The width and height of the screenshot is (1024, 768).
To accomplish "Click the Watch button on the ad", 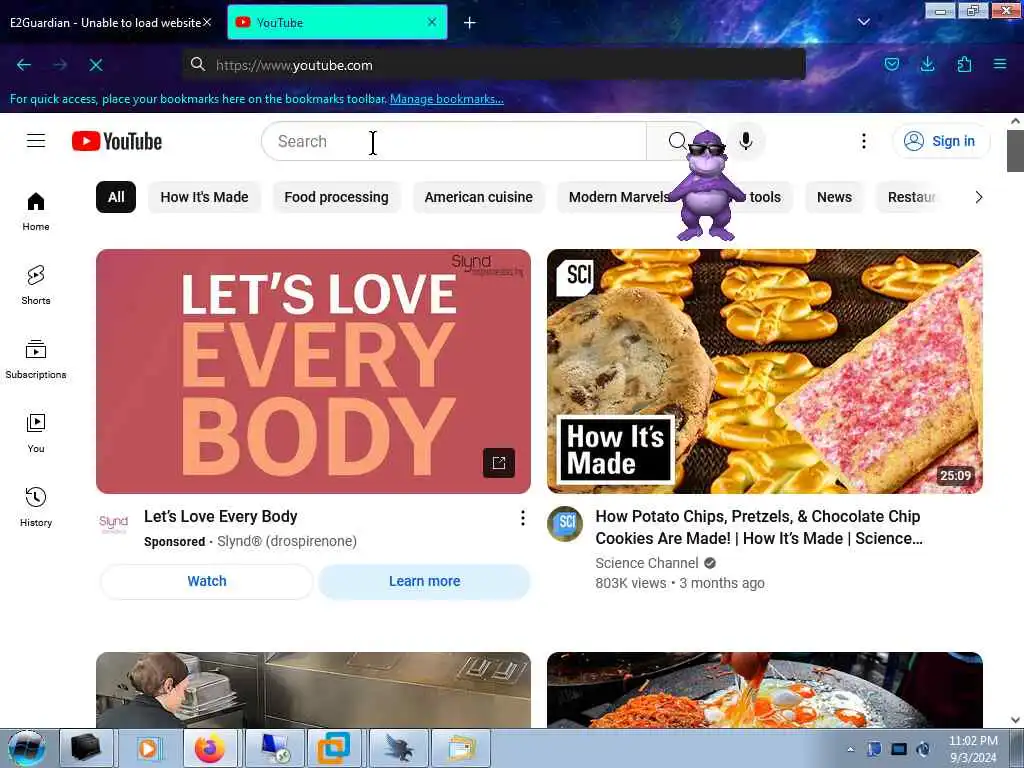I will click(x=207, y=581).
